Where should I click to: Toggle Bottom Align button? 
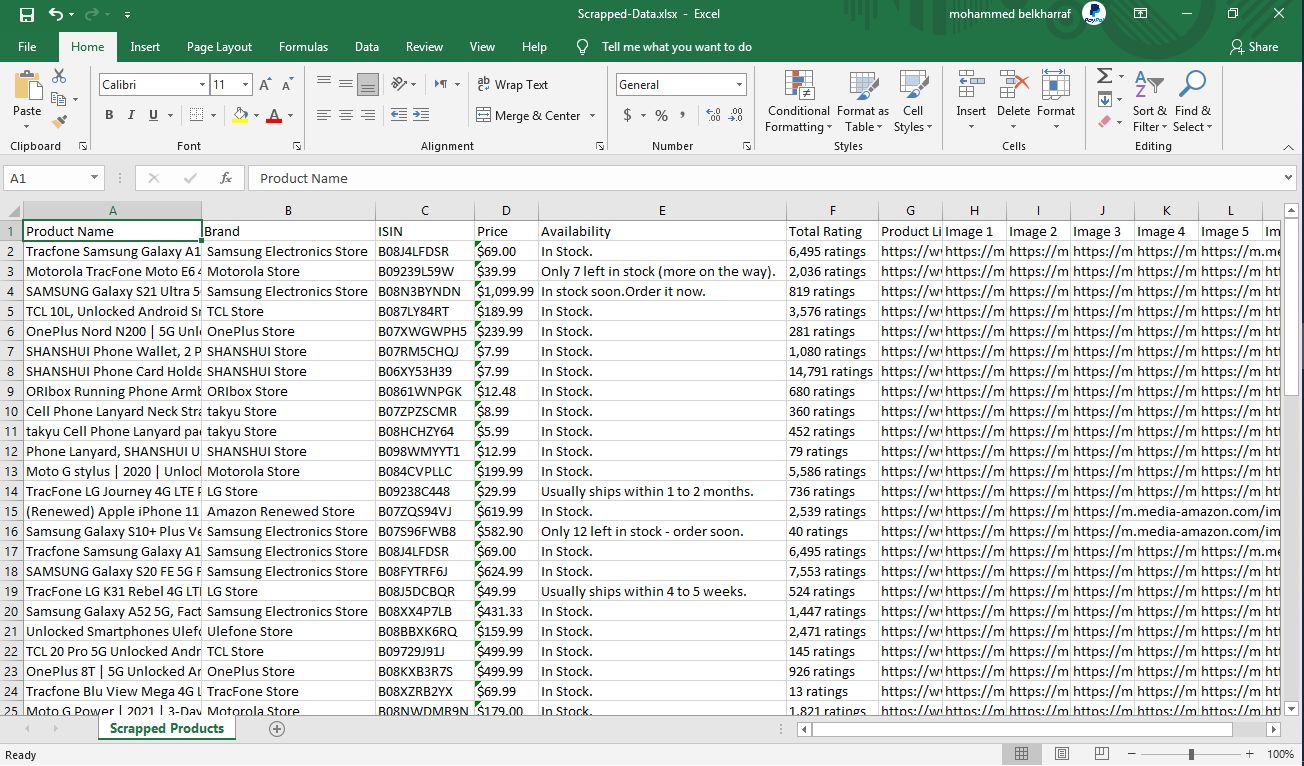point(368,84)
